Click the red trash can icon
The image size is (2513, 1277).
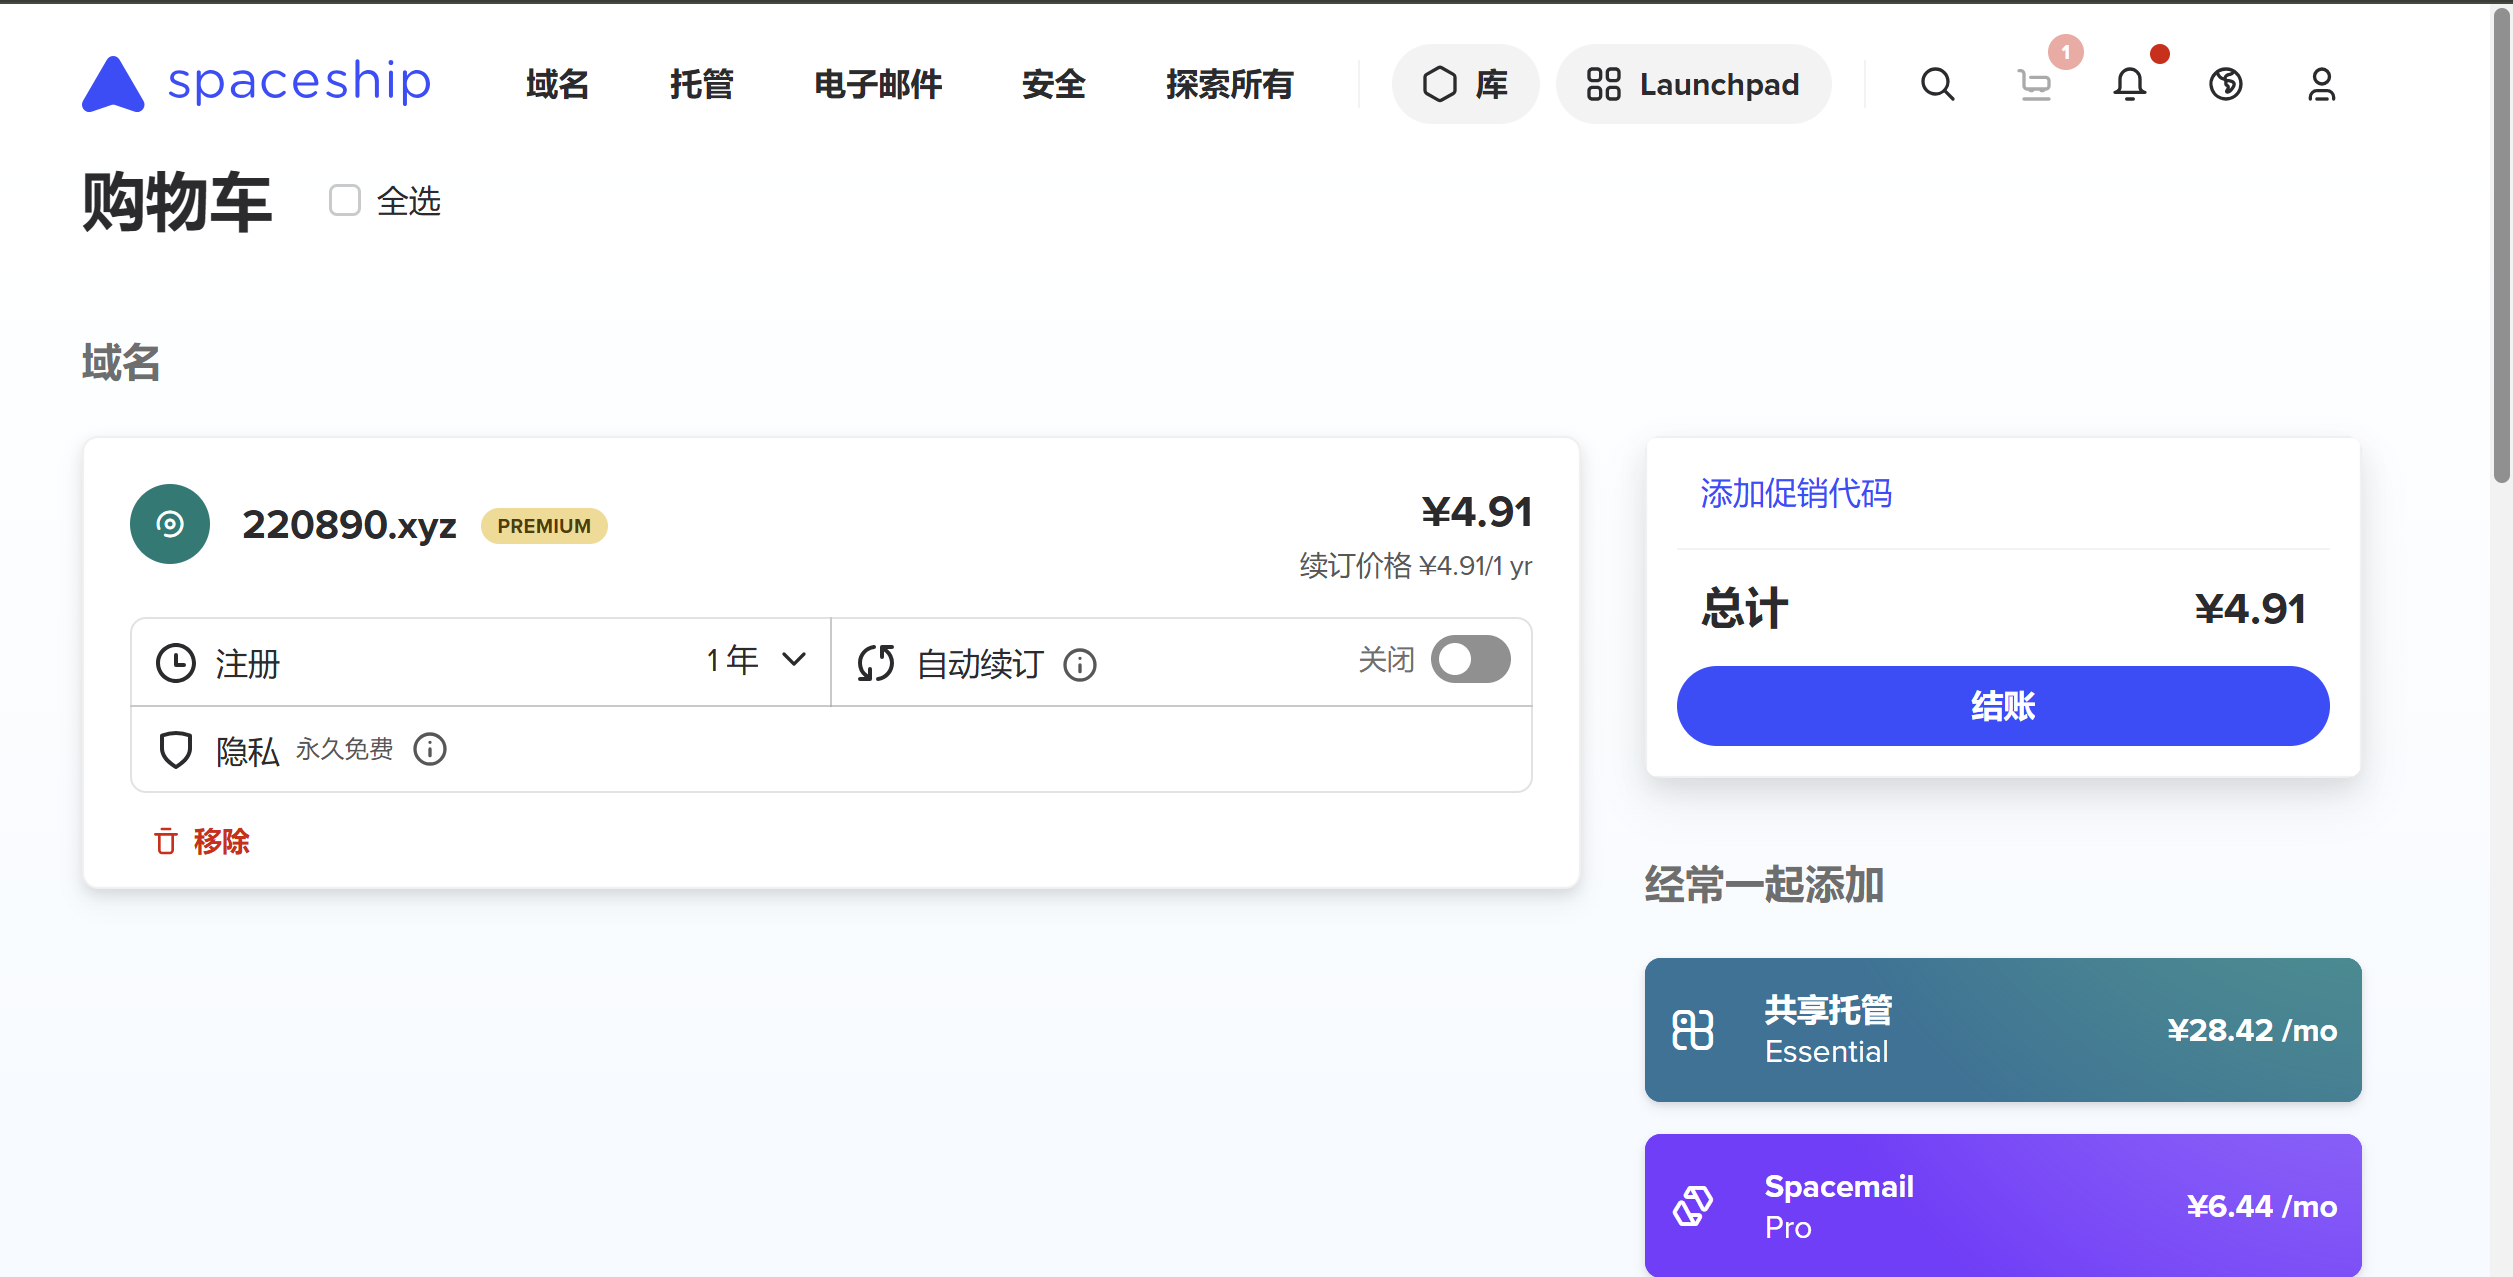pyautogui.click(x=166, y=841)
